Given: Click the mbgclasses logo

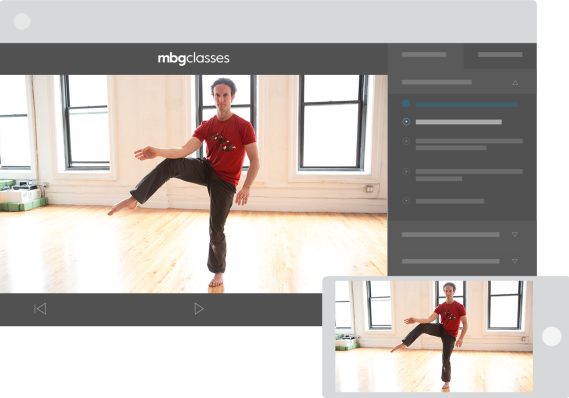Looking at the screenshot, I should click(193, 58).
